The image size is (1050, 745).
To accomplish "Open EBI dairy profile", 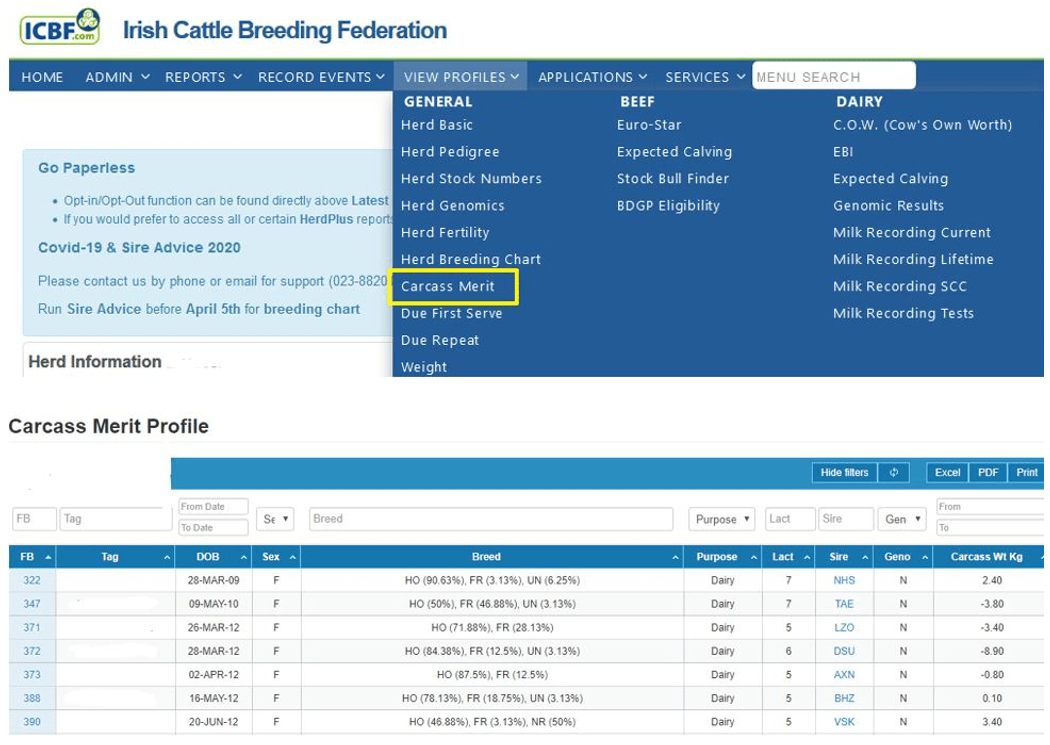I will click(x=843, y=152).
